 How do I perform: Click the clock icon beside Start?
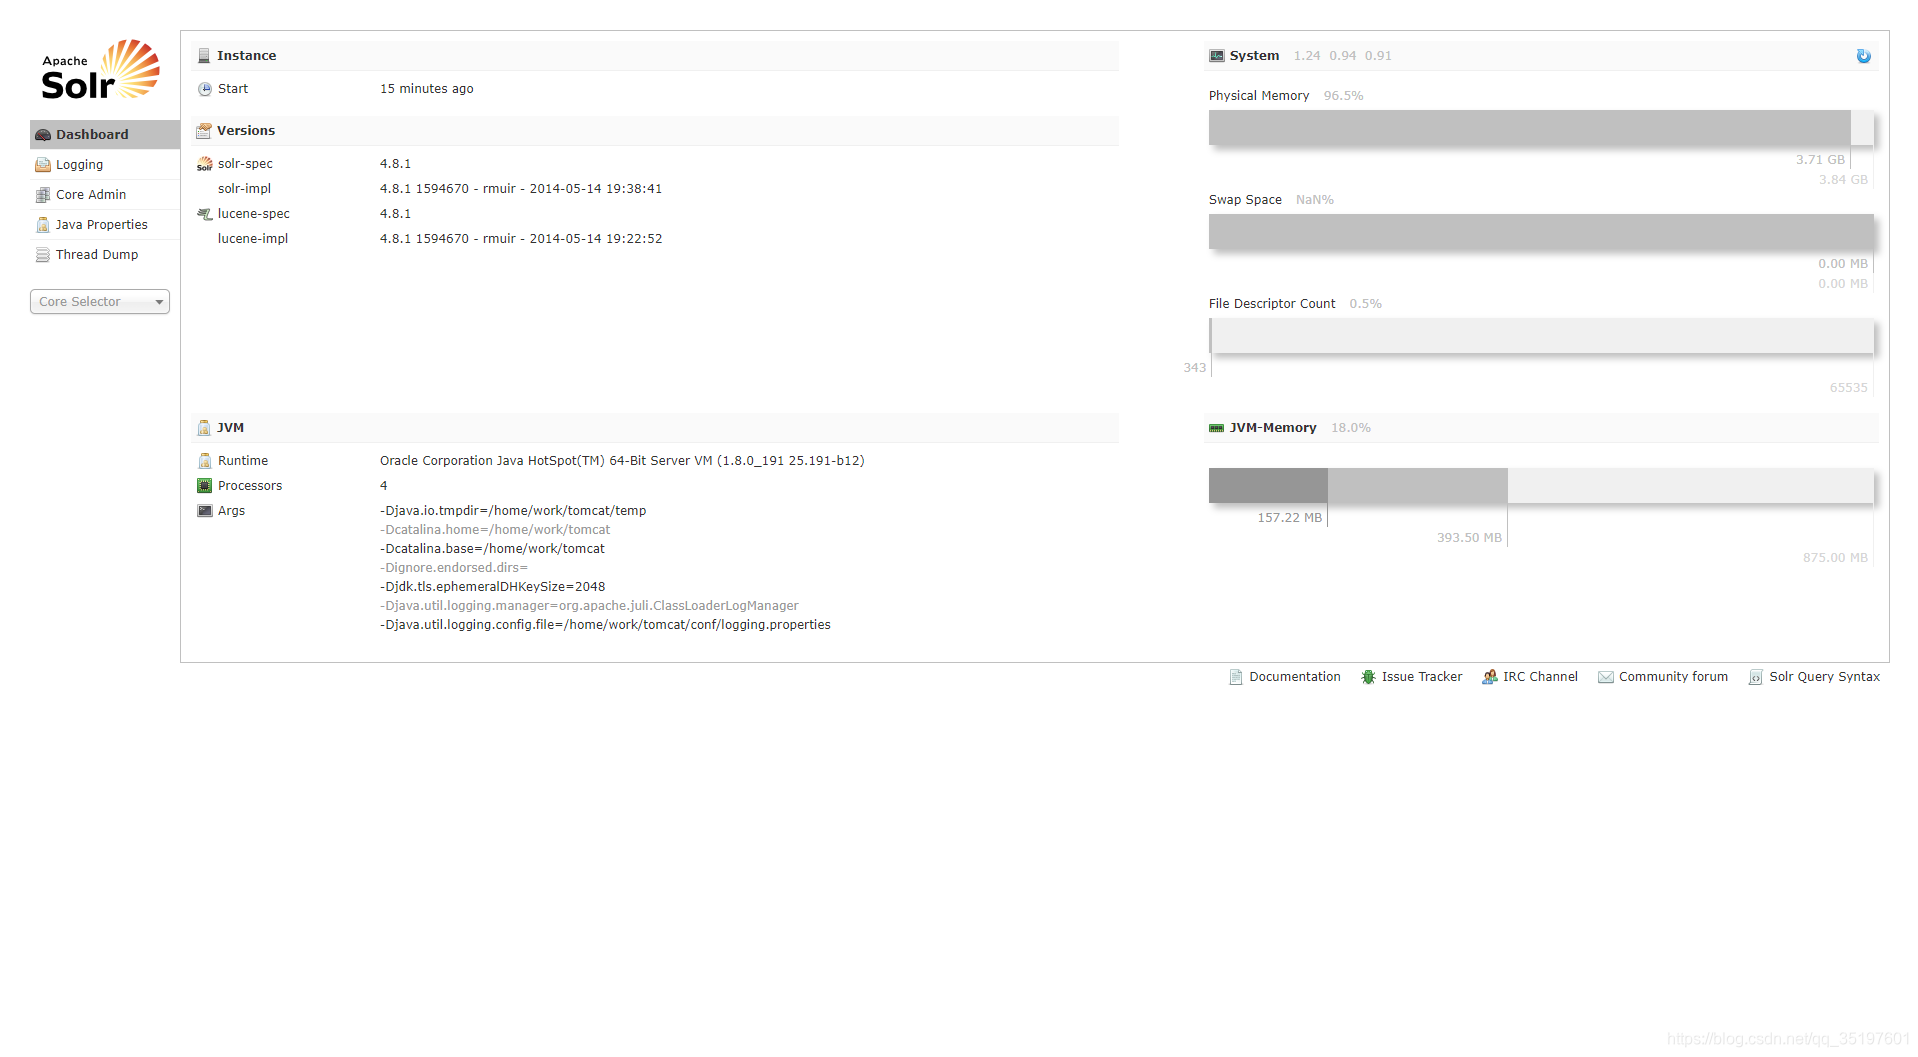(205, 89)
